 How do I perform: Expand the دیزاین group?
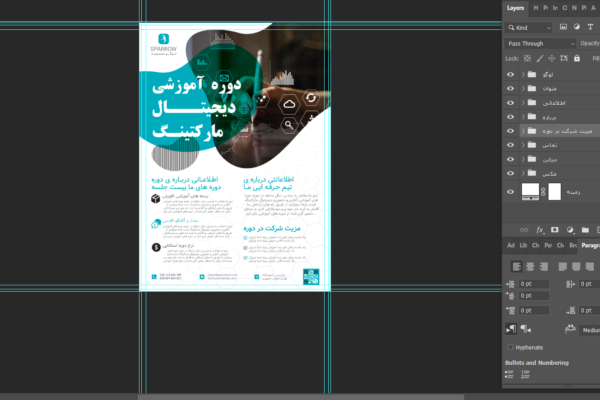pos(523,159)
